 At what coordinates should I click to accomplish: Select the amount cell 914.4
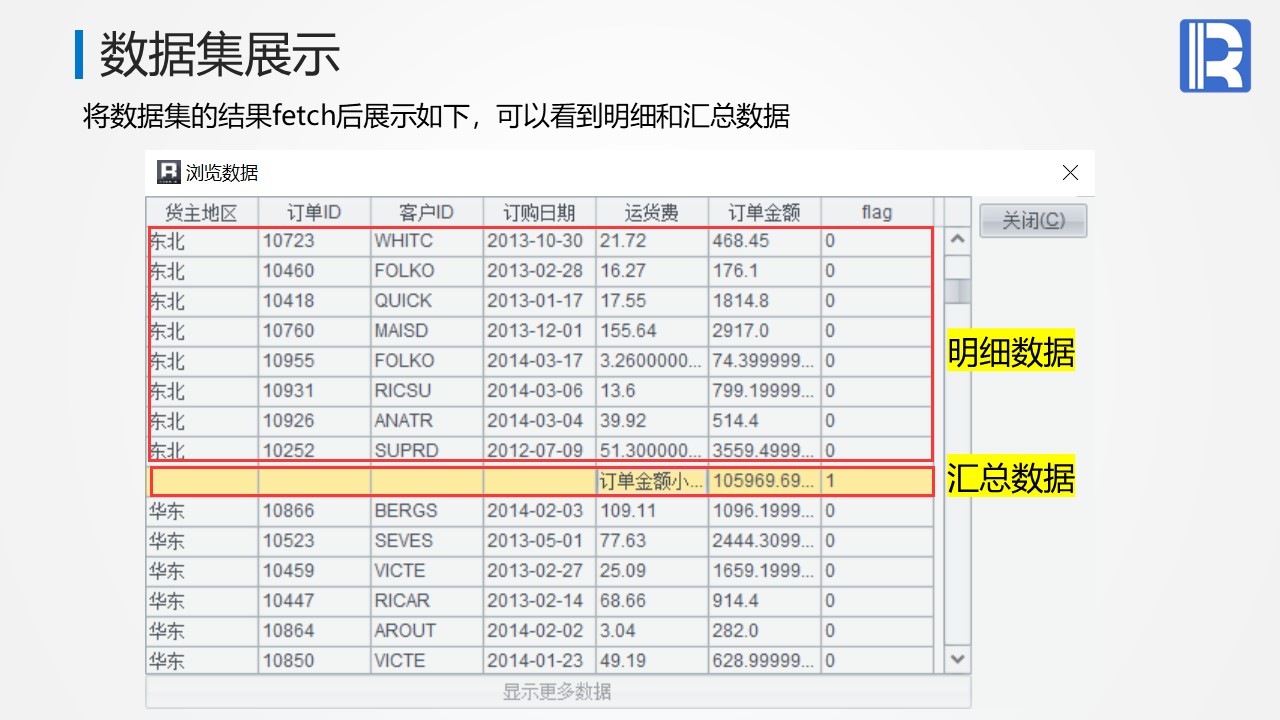point(765,601)
